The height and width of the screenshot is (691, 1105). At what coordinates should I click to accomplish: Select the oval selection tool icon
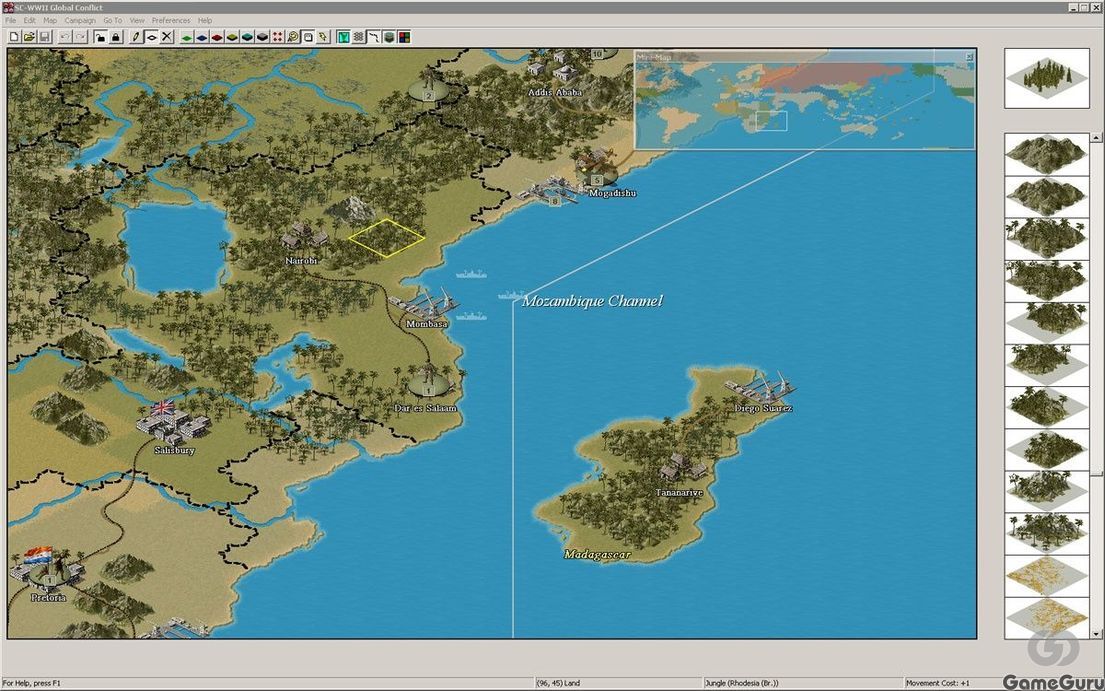point(152,37)
